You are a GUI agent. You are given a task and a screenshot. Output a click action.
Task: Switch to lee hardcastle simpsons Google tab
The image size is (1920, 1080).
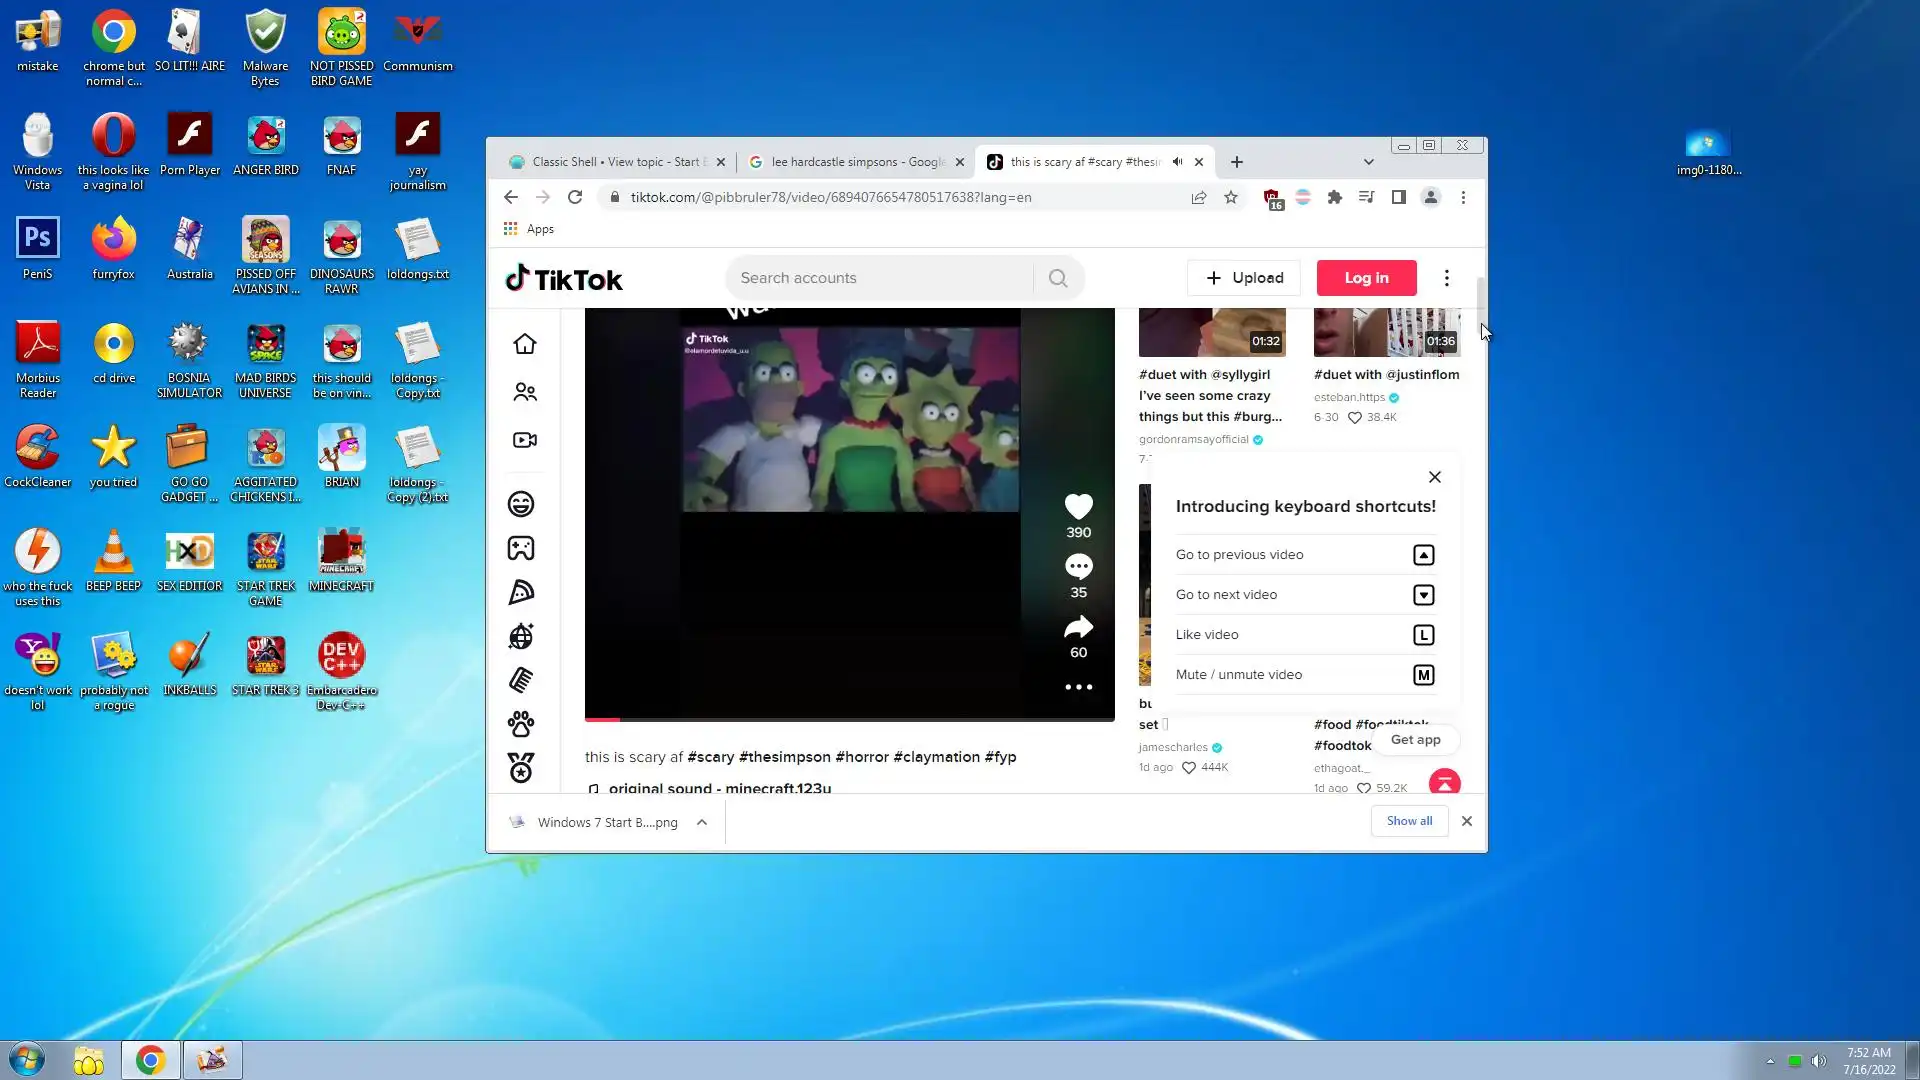click(x=855, y=162)
